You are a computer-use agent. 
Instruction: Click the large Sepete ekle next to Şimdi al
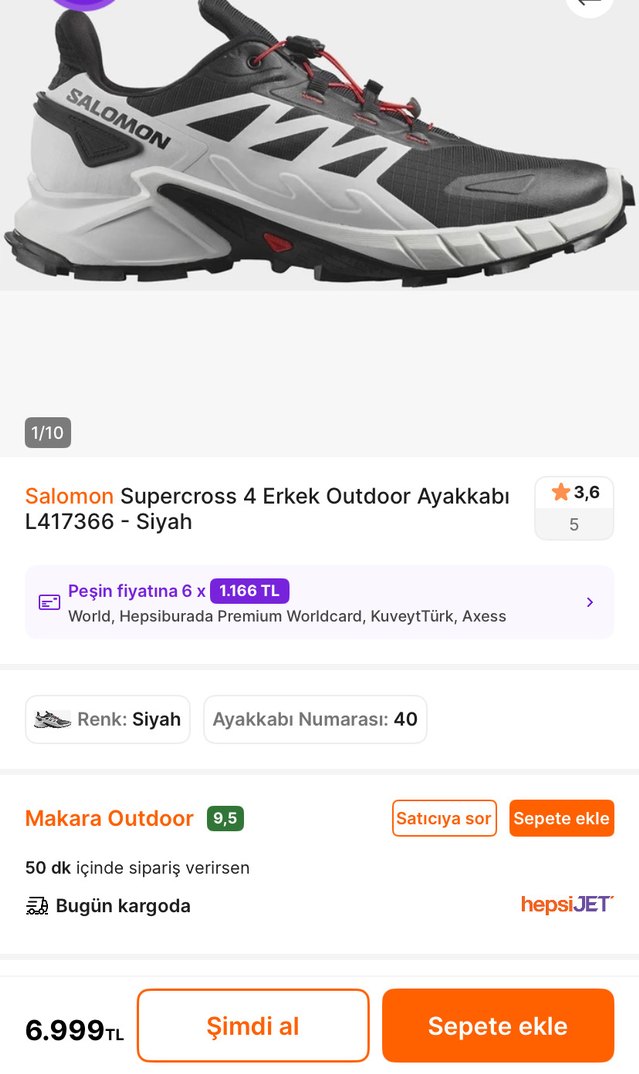497,1025
